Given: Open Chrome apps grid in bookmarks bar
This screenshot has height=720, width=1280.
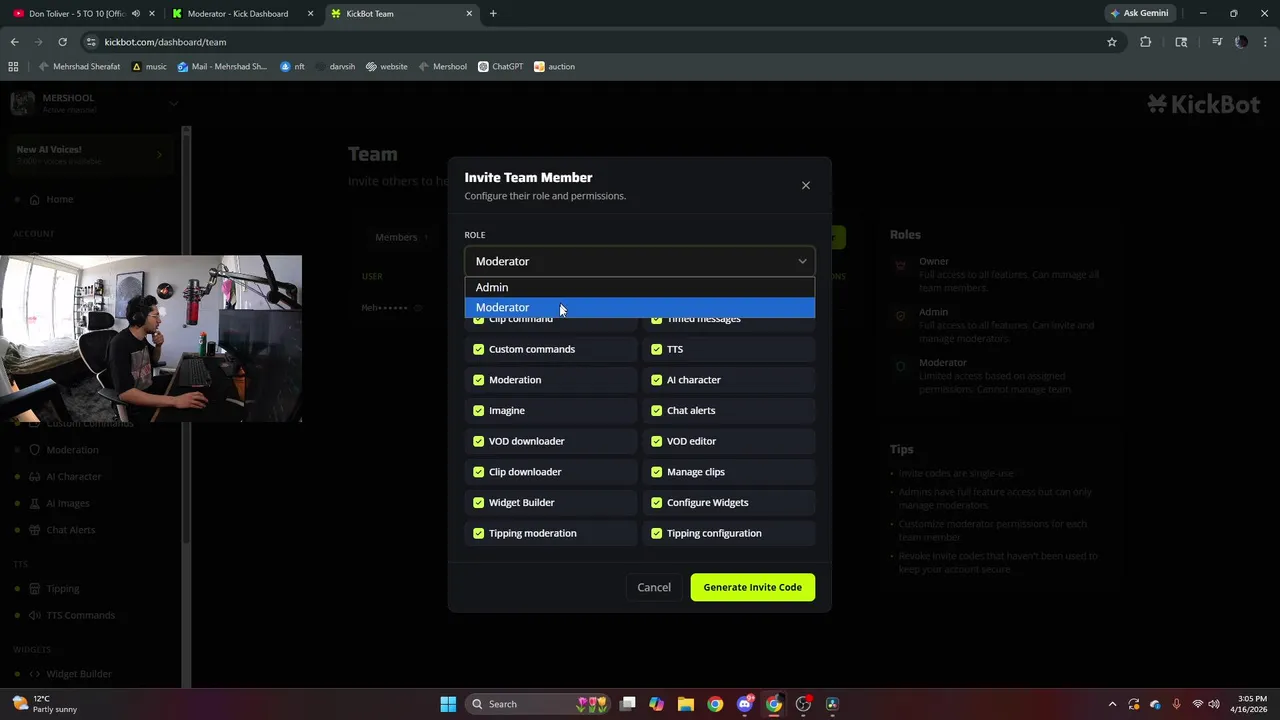Looking at the screenshot, I should [x=13, y=67].
